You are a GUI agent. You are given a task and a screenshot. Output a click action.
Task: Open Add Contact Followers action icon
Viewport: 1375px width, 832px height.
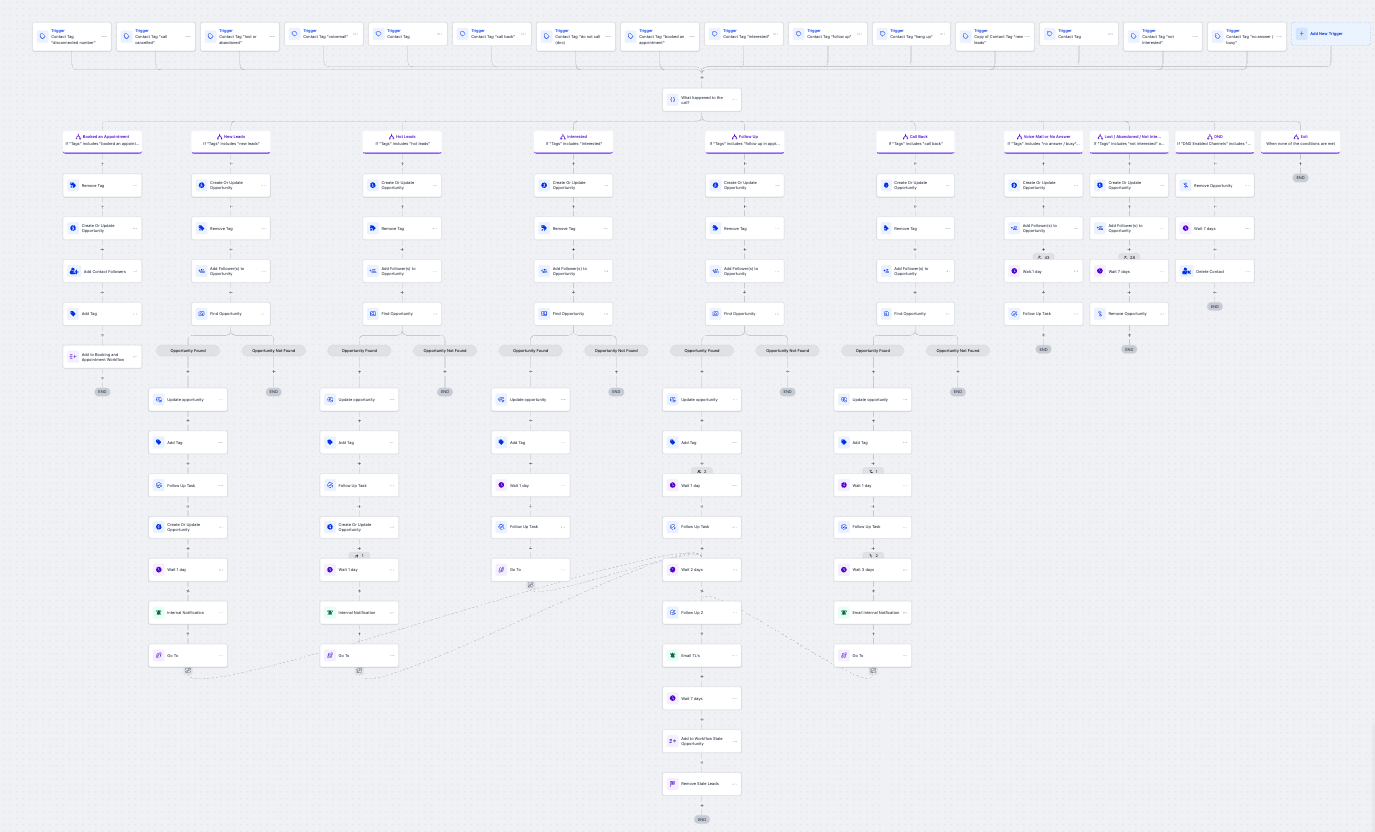[73, 271]
